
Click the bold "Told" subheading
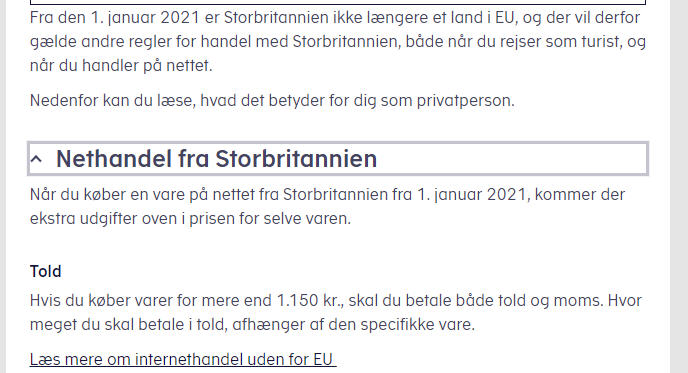(46, 271)
